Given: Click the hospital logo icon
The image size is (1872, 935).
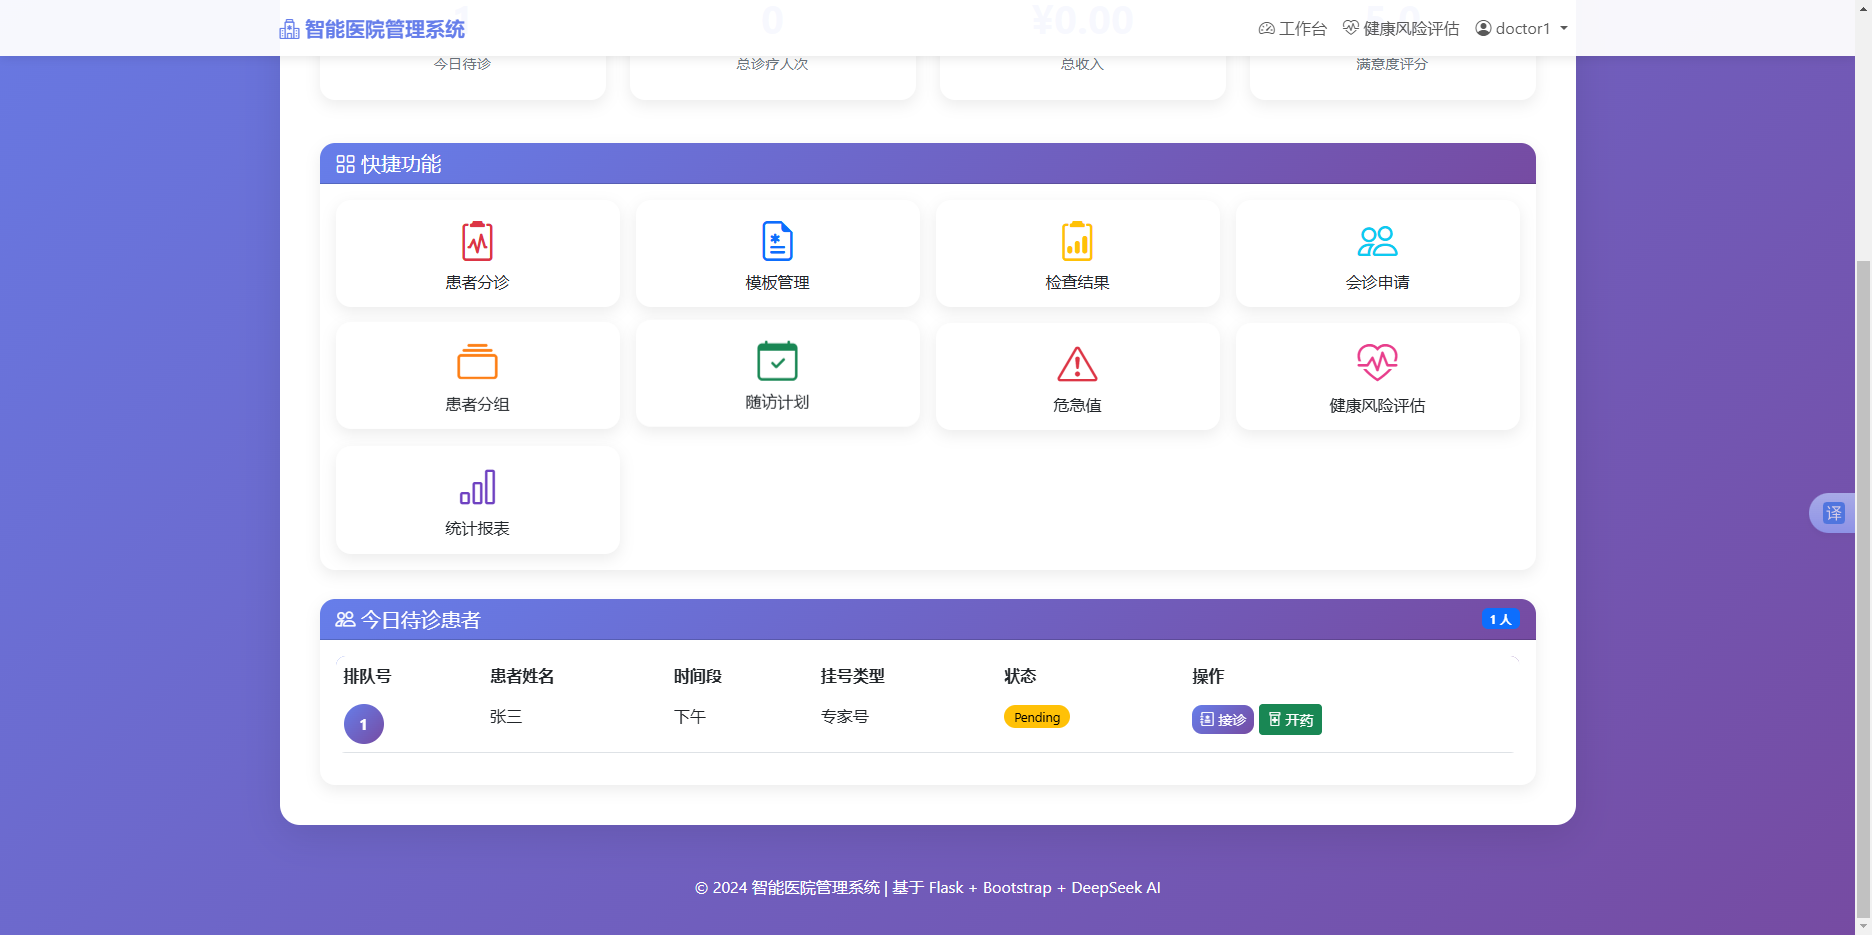Looking at the screenshot, I should [288, 29].
